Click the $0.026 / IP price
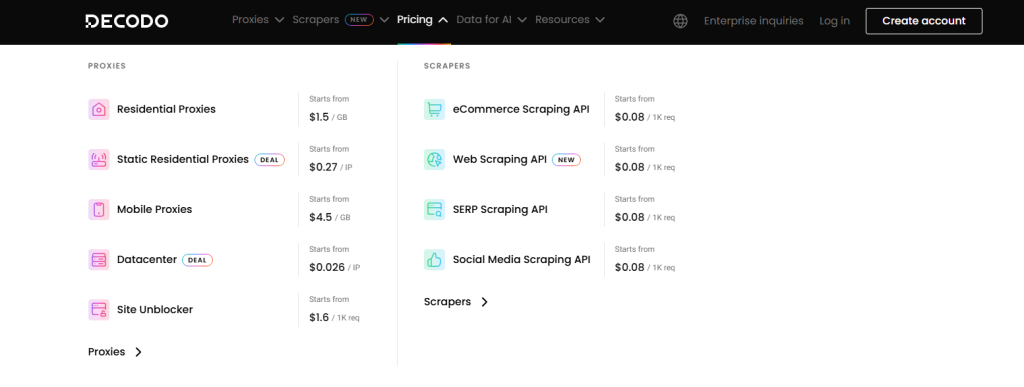 (335, 268)
